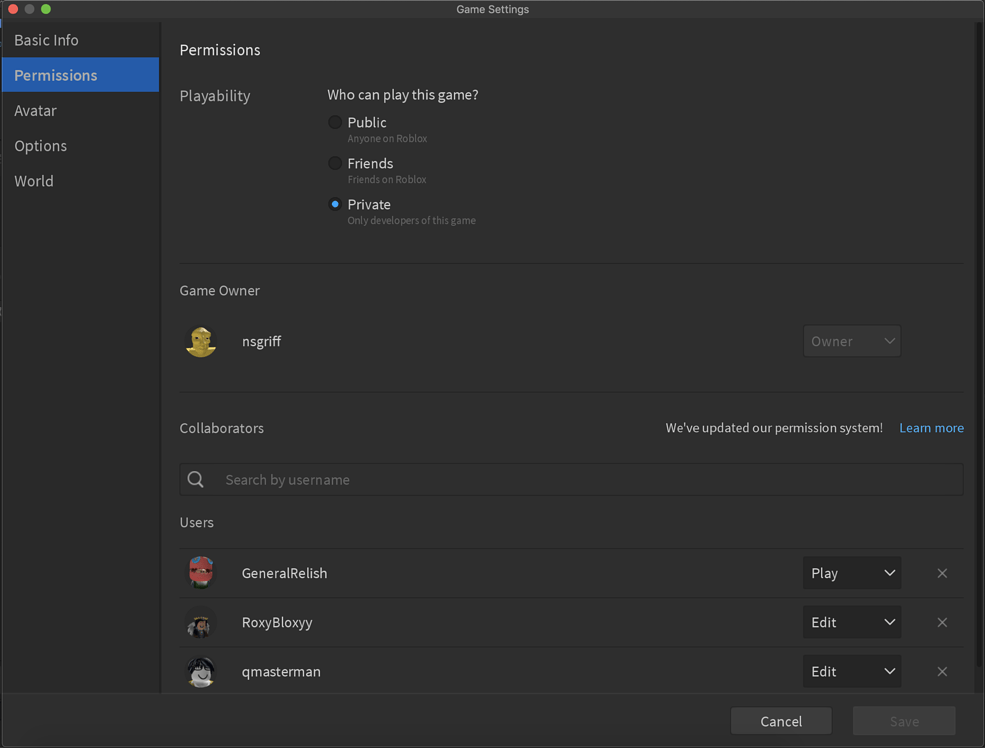985x748 pixels.
Task: Open the World settings section
Action: tap(33, 181)
